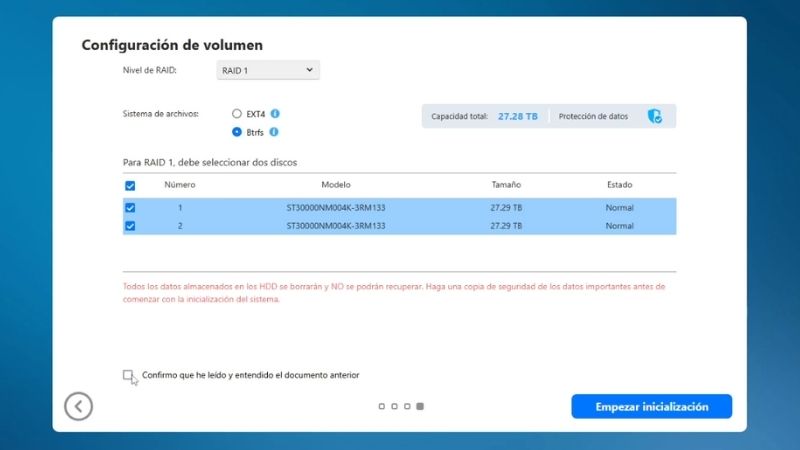The width and height of the screenshot is (800, 450).
Task: Click the Confirmo que he leído label text
Action: click(251, 375)
